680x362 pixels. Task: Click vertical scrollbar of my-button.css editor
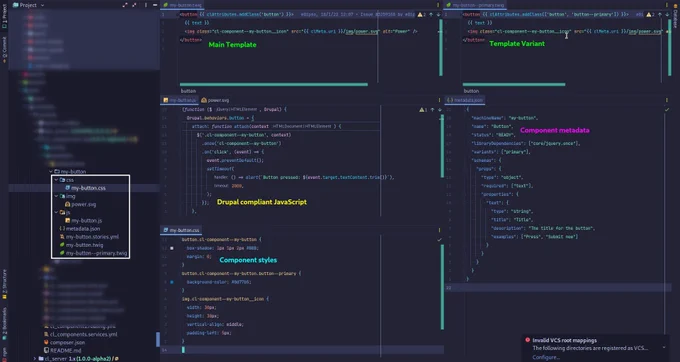[x=442, y=287]
